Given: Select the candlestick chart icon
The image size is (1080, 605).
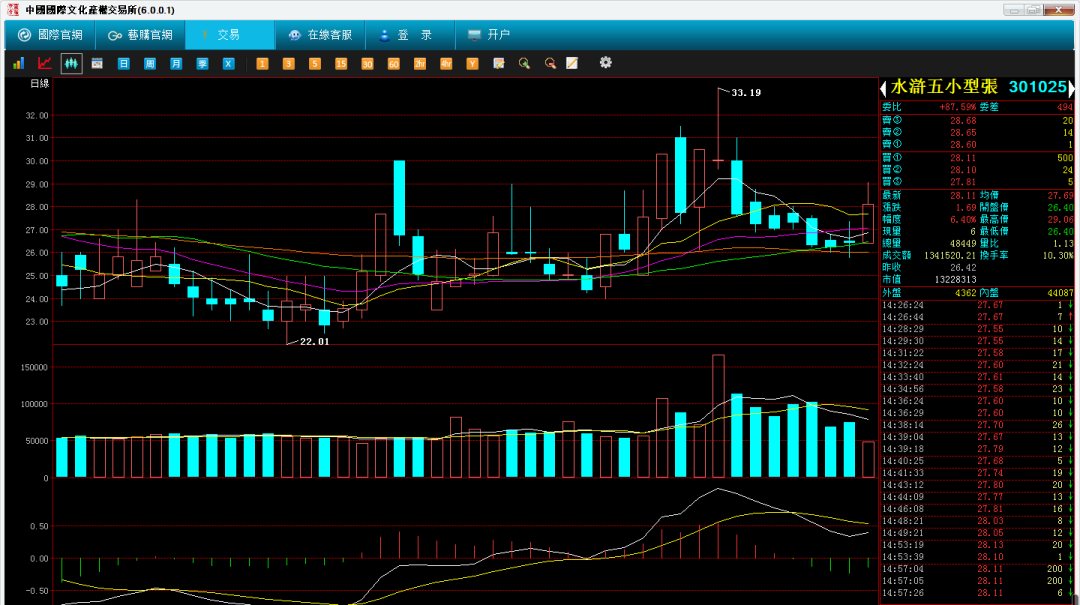Looking at the screenshot, I should click(x=71, y=63).
